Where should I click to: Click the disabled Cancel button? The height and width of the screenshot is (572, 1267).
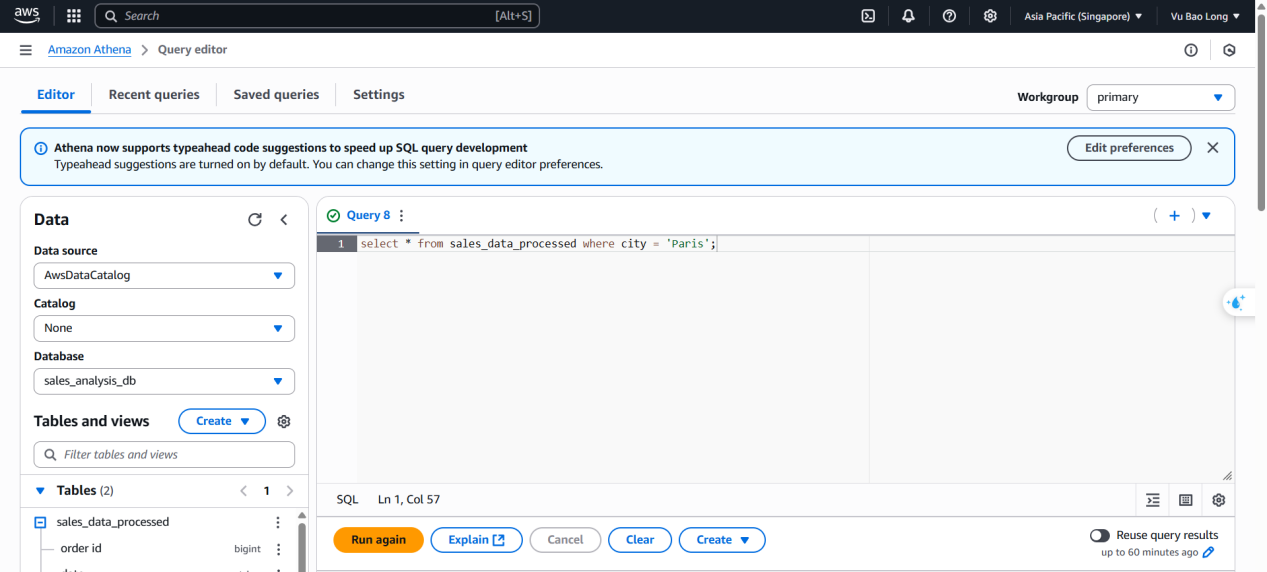565,540
